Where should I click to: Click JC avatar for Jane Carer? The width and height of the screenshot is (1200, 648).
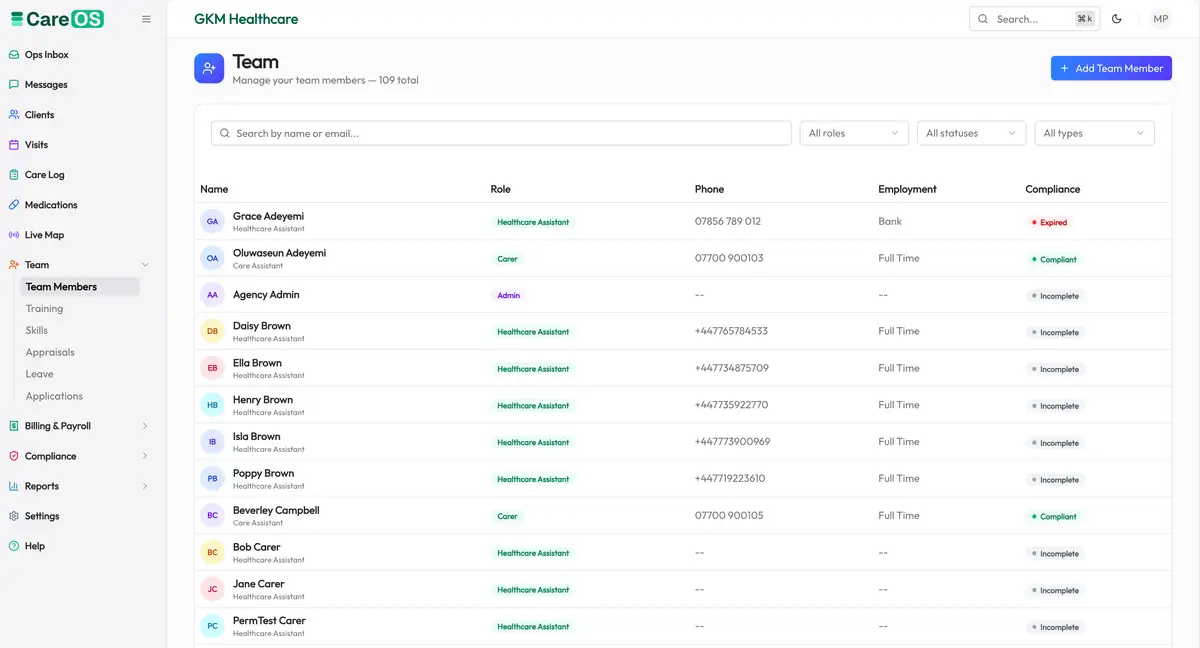(212, 590)
